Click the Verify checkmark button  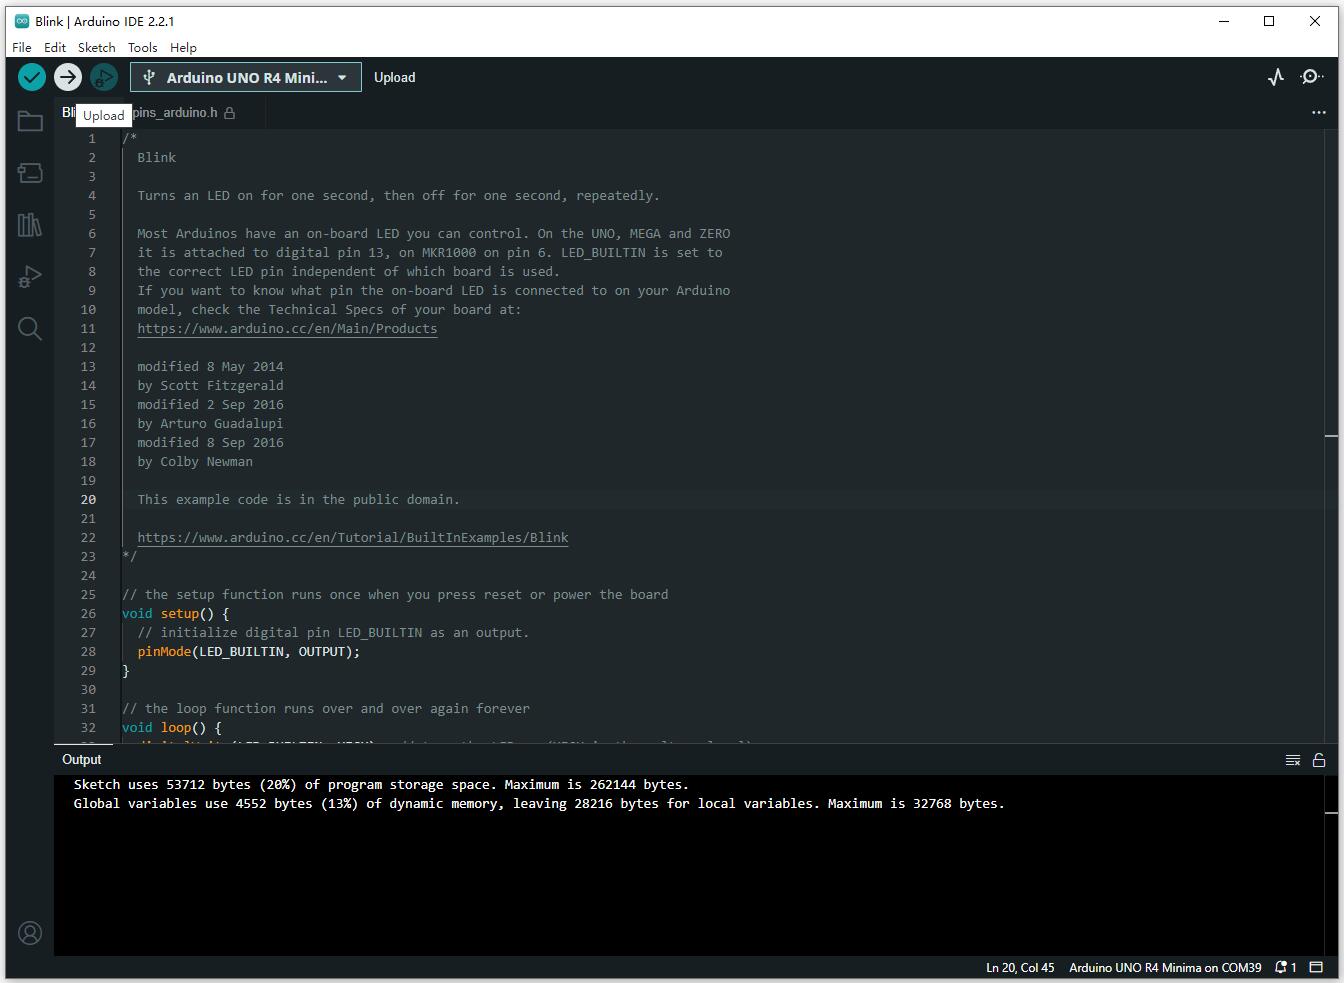point(32,77)
